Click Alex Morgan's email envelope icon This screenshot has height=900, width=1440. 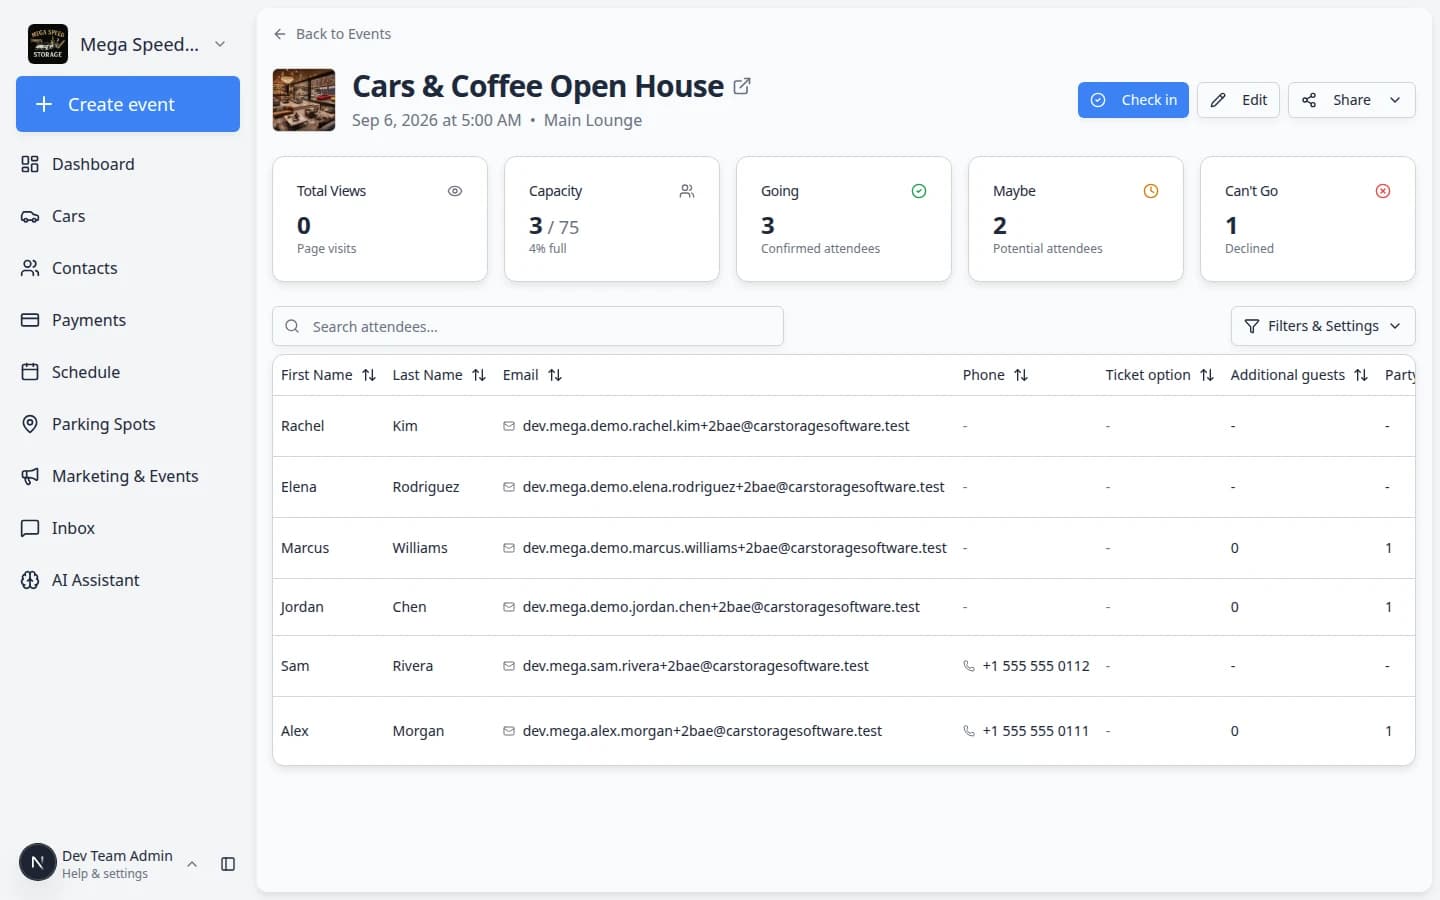tap(509, 731)
